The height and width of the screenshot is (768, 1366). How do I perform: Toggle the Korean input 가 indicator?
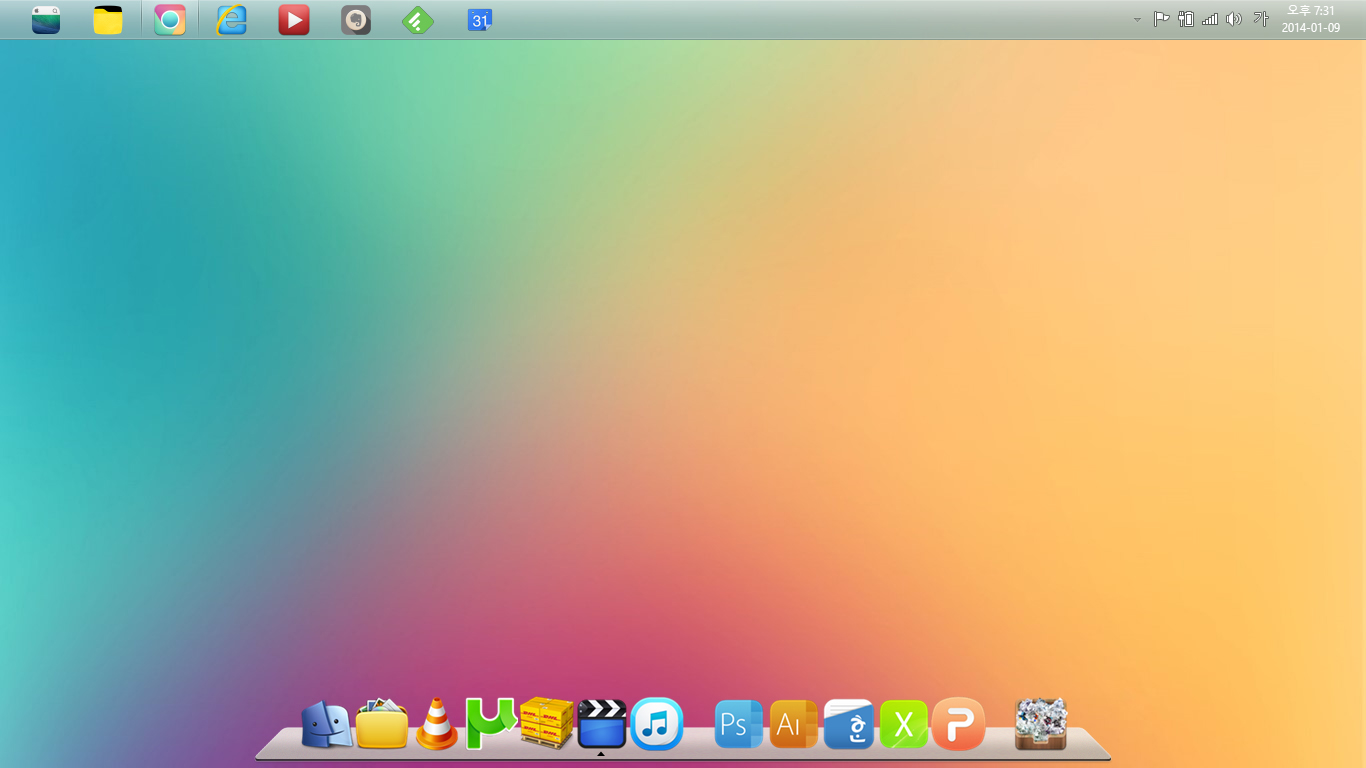click(x=1261, y=19)
